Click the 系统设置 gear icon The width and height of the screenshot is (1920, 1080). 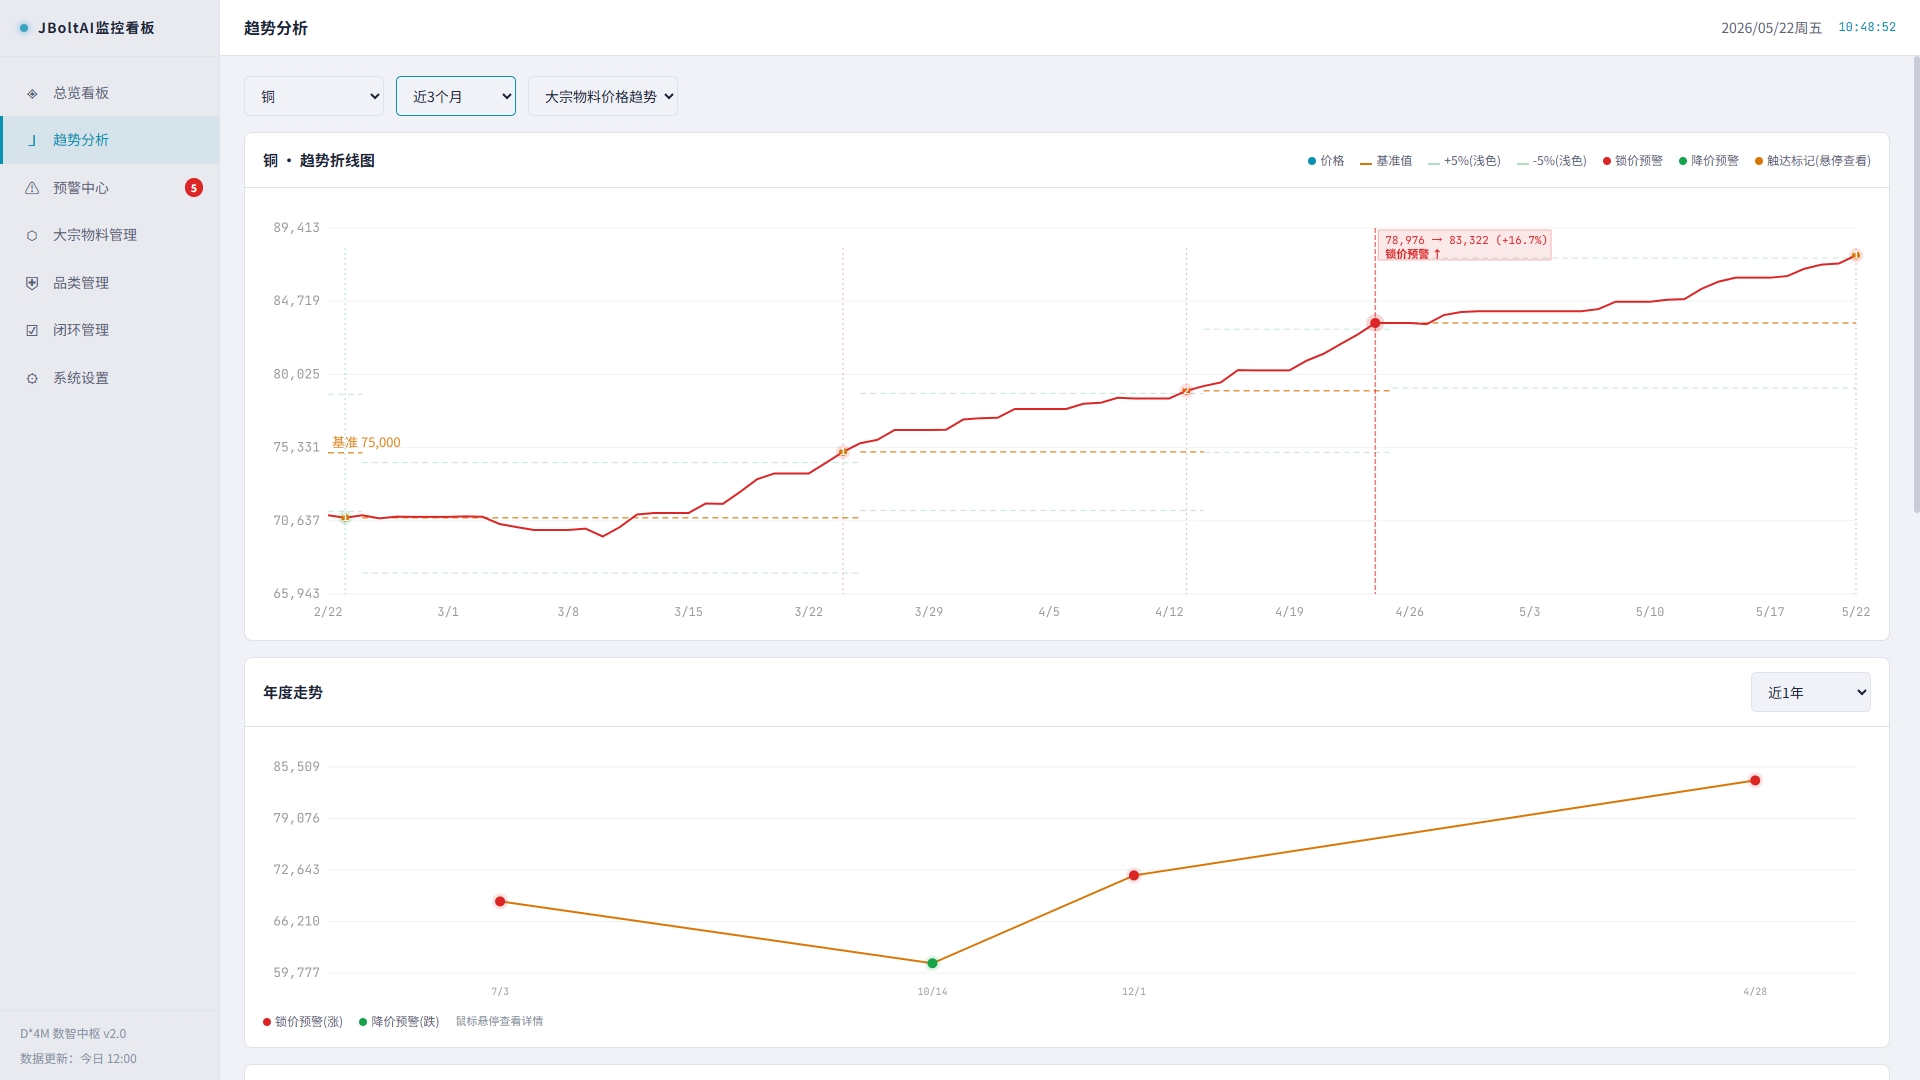click(x=32, y=378)
